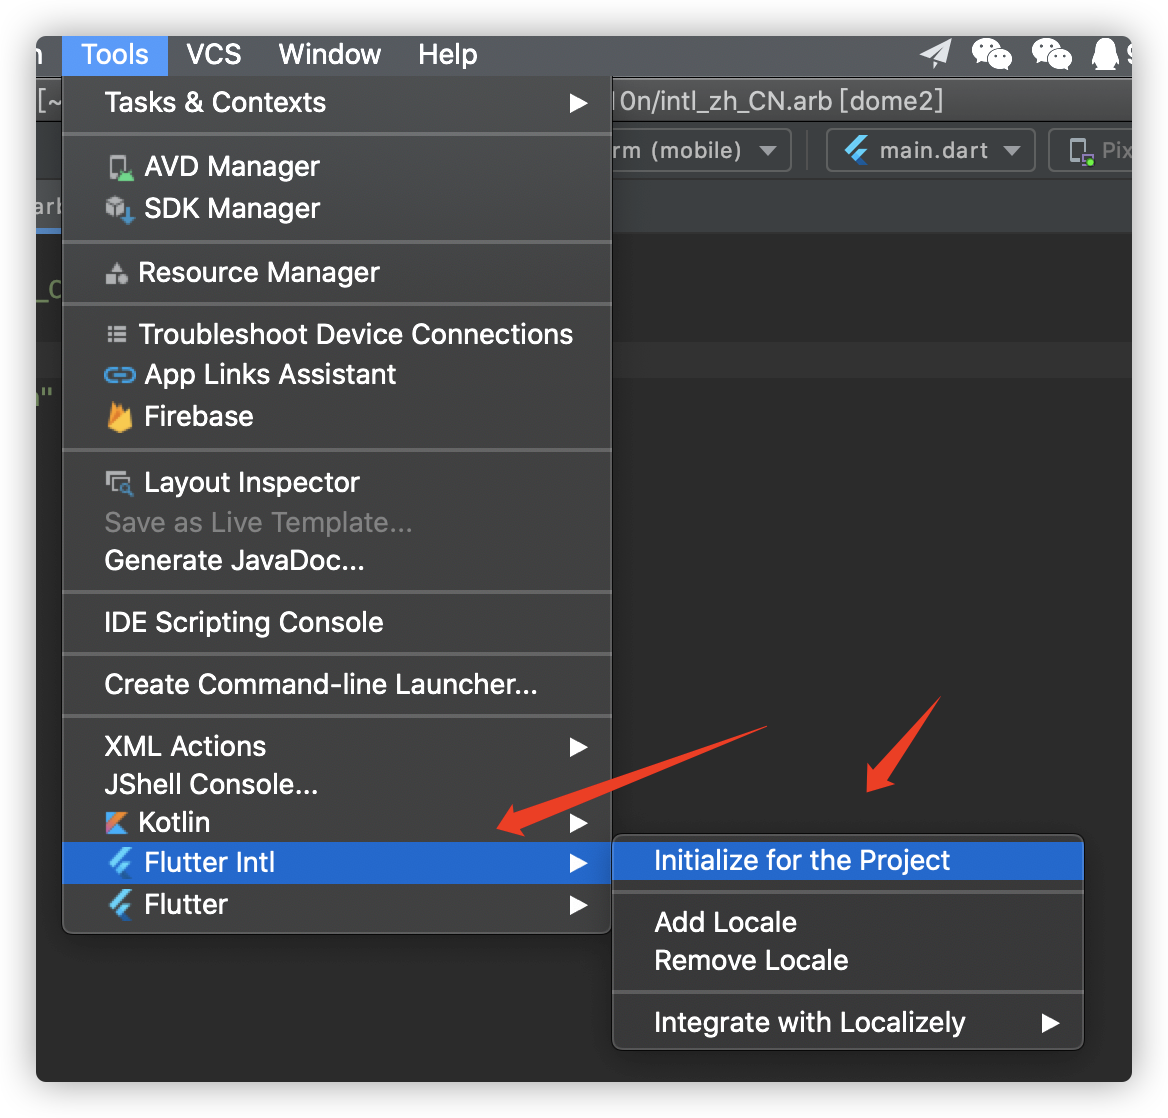Expand the Flutter Intl submenu arrow
1168x1118 pixels.
pos(578,863)
